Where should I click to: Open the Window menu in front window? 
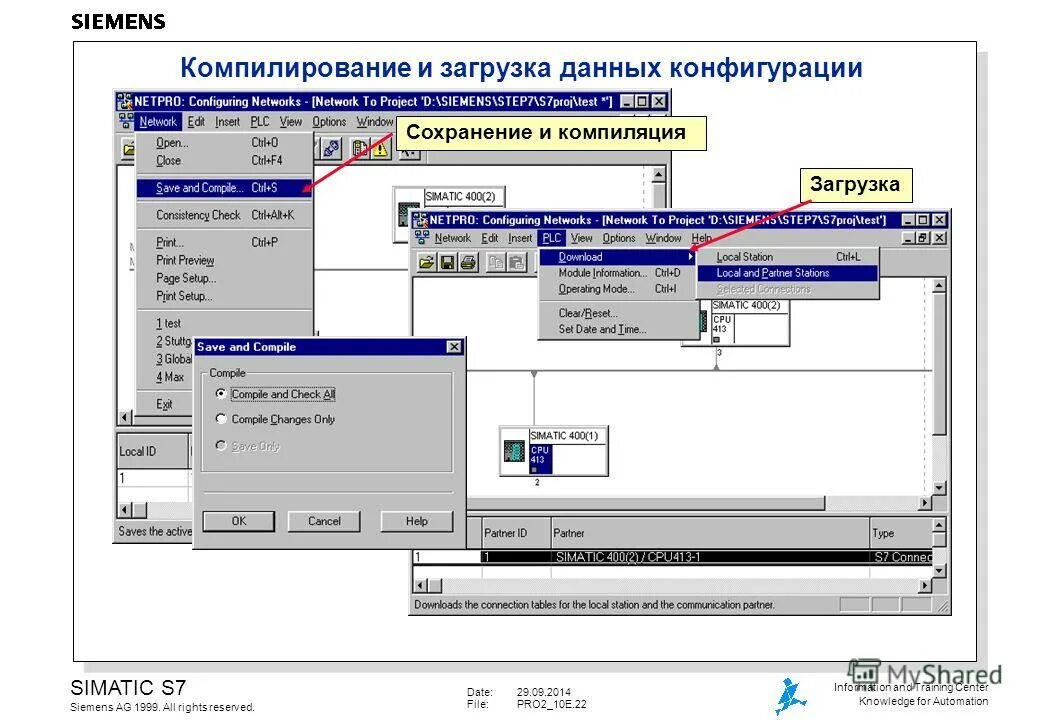coord(663,238)
